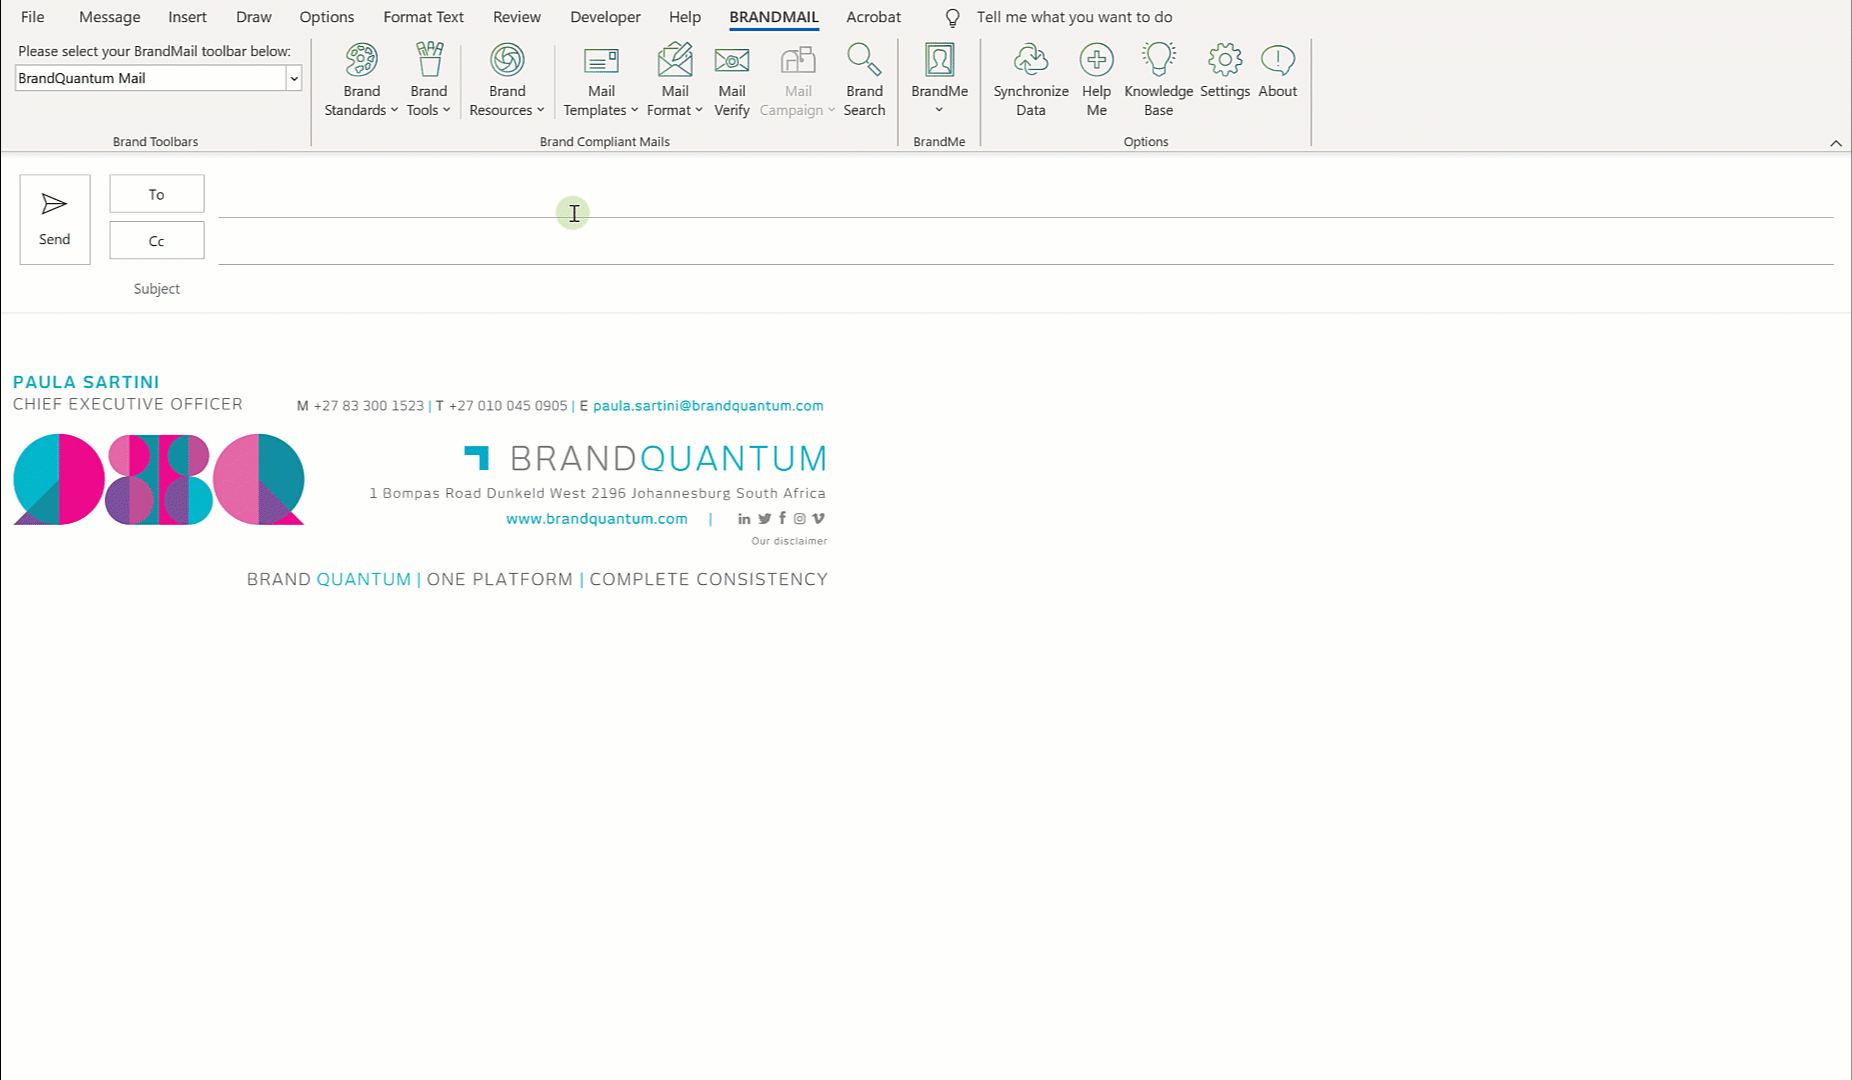Viewport: 1852px width, 1080px height.
Task: Open Mail Format options
Action: coord(675,80)
